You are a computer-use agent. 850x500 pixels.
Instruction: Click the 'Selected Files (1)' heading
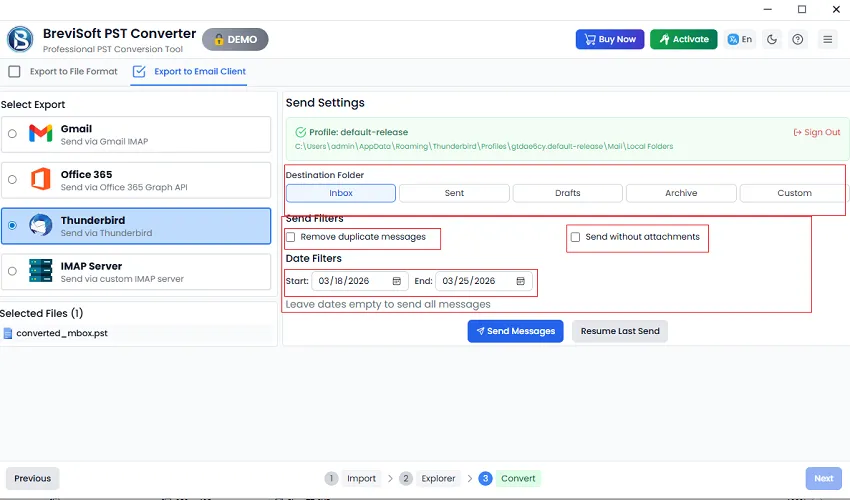point(41,313)
